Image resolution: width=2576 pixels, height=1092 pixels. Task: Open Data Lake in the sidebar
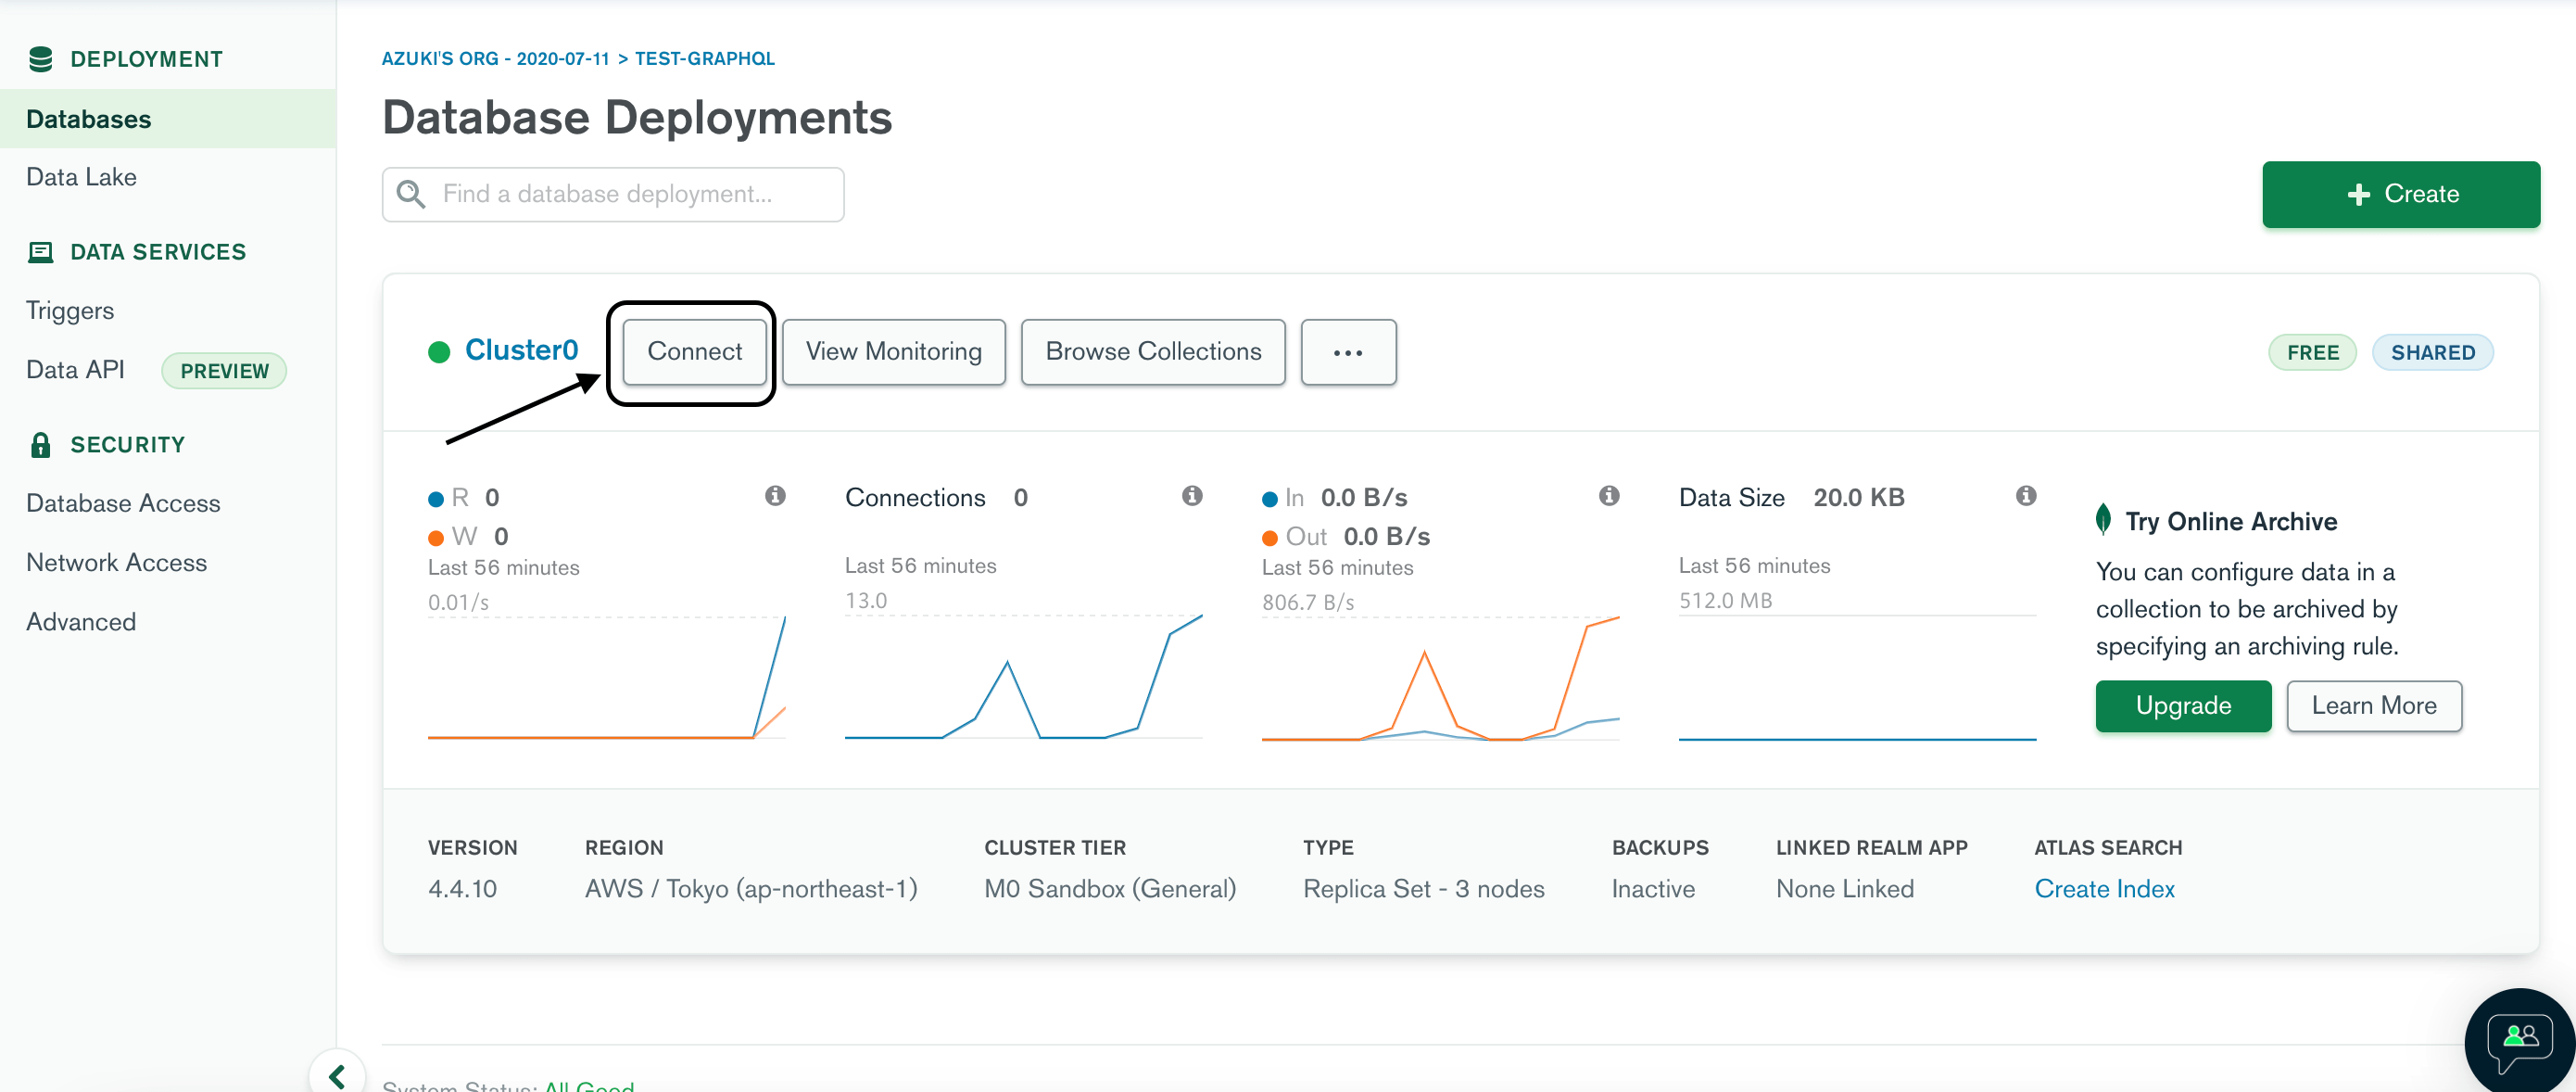(82, 177)
